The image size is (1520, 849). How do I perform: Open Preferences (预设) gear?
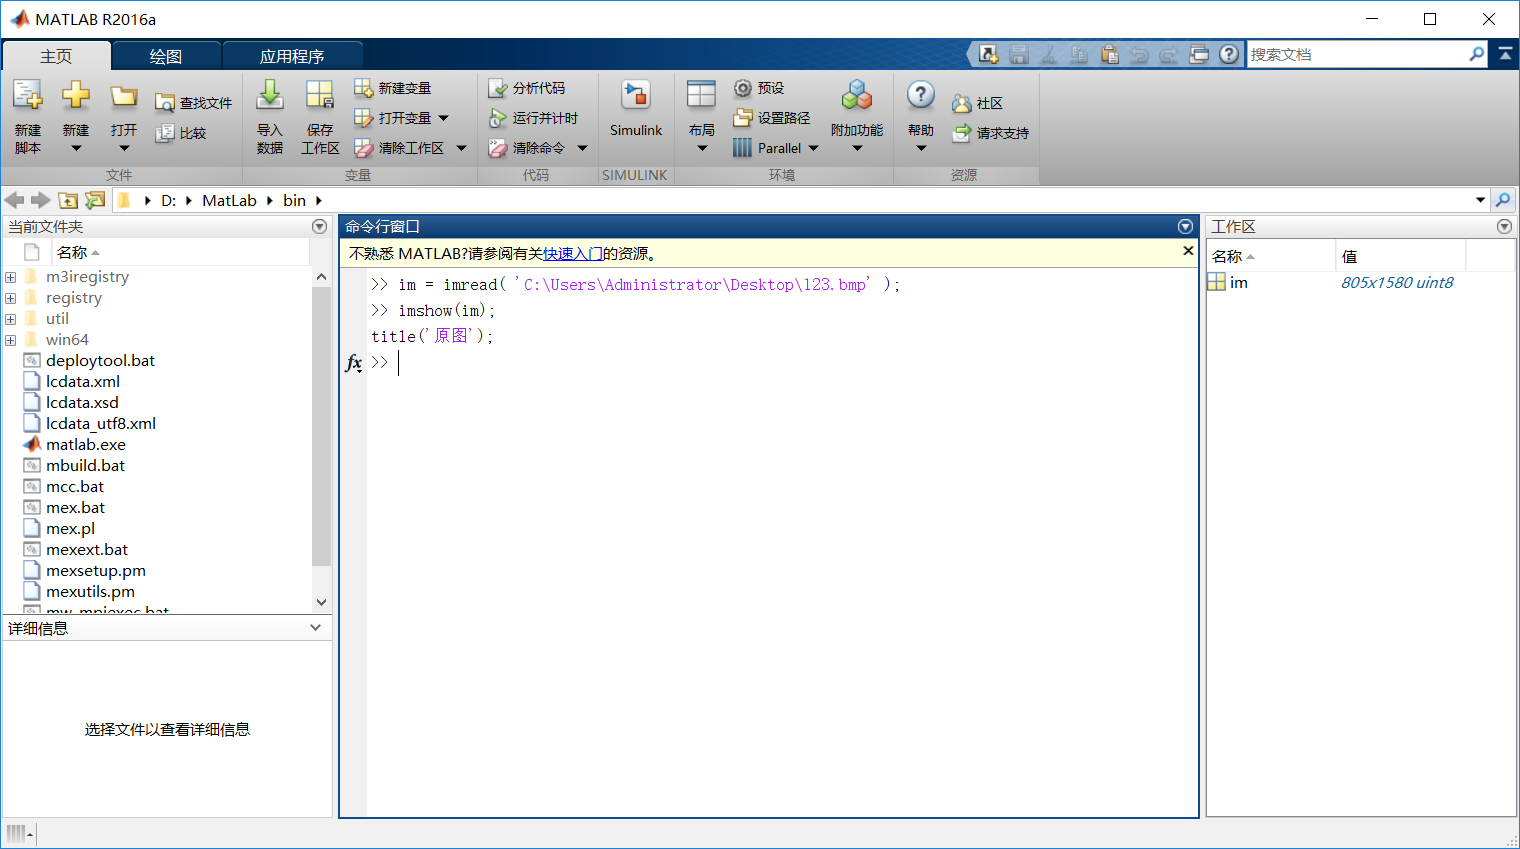click(x=759, y=88)
